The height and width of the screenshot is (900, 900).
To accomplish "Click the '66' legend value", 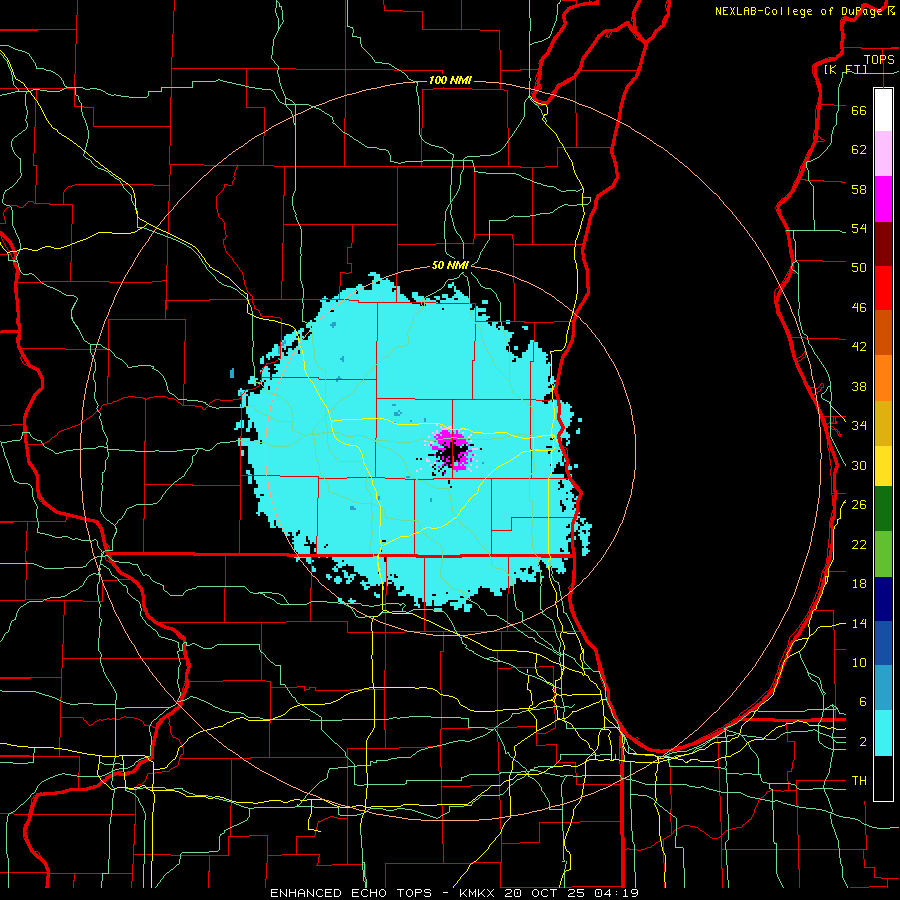I will (859, 110).
